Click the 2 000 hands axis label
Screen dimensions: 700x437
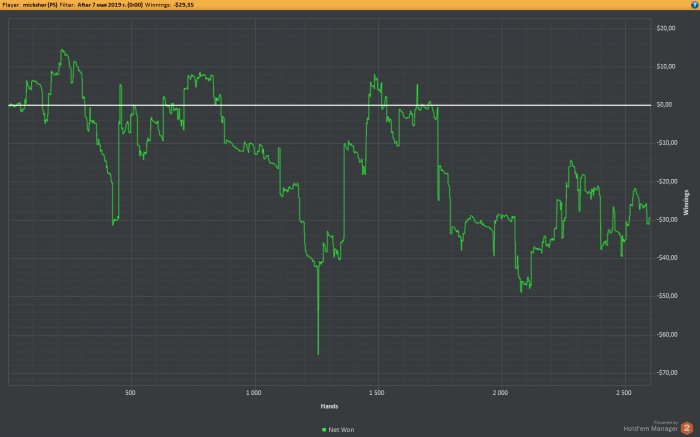[x=500, y=393]
